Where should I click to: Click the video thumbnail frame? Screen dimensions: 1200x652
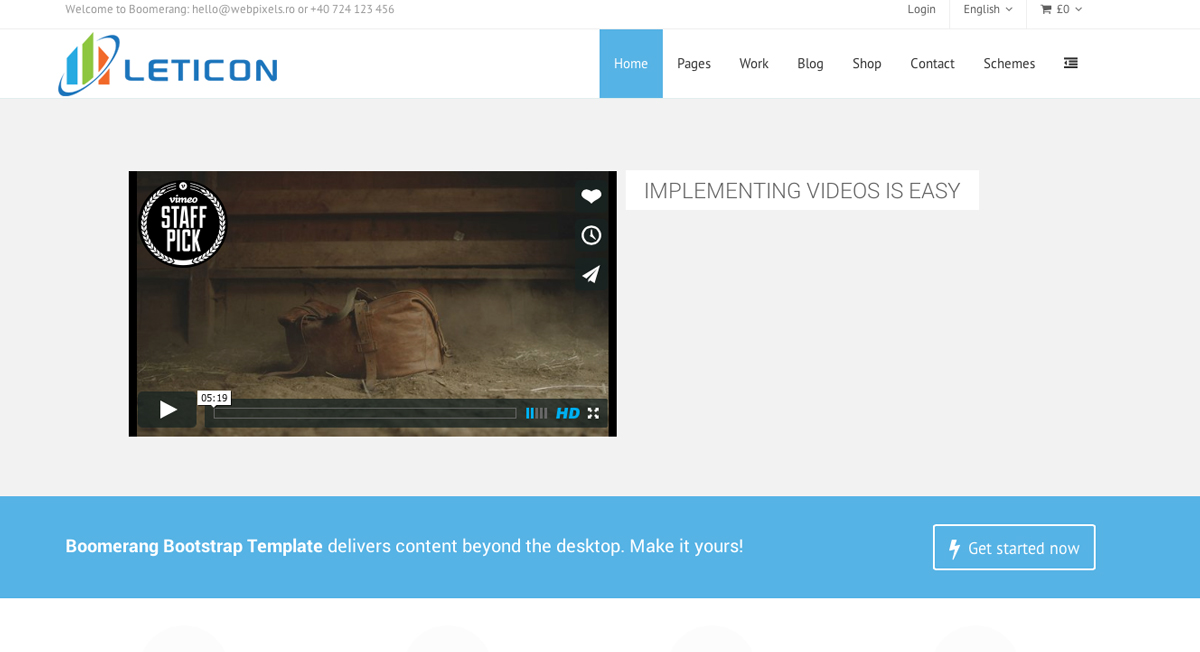(x=372, y=303)
